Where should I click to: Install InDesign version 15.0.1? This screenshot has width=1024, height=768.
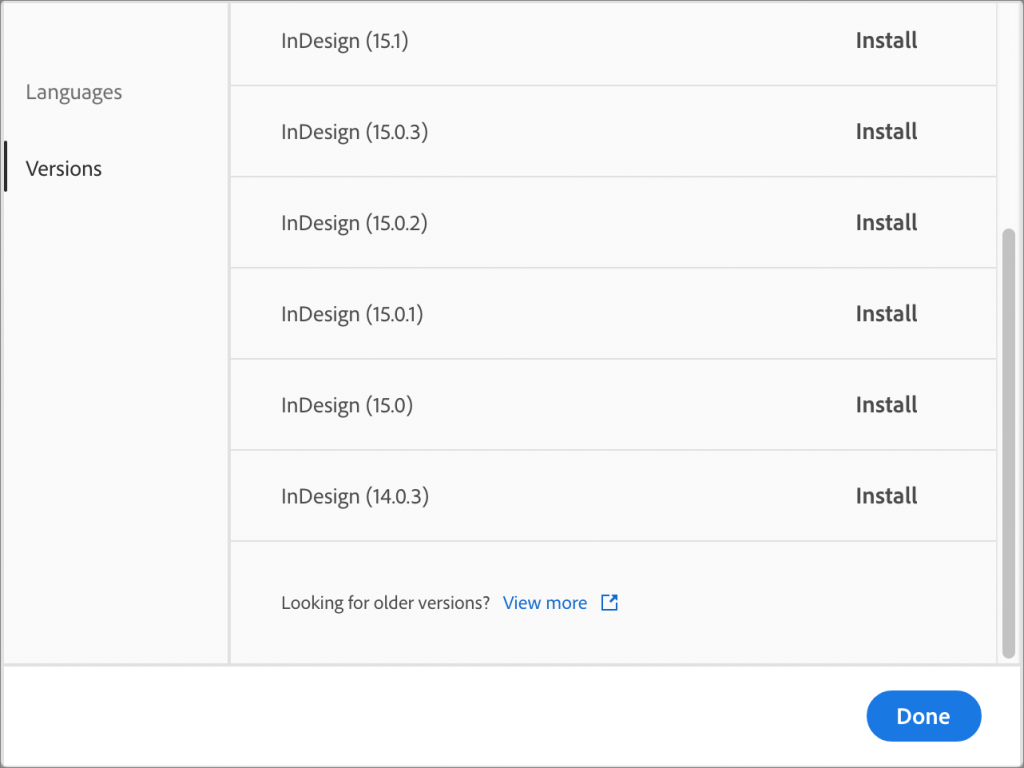click(886, 314)
